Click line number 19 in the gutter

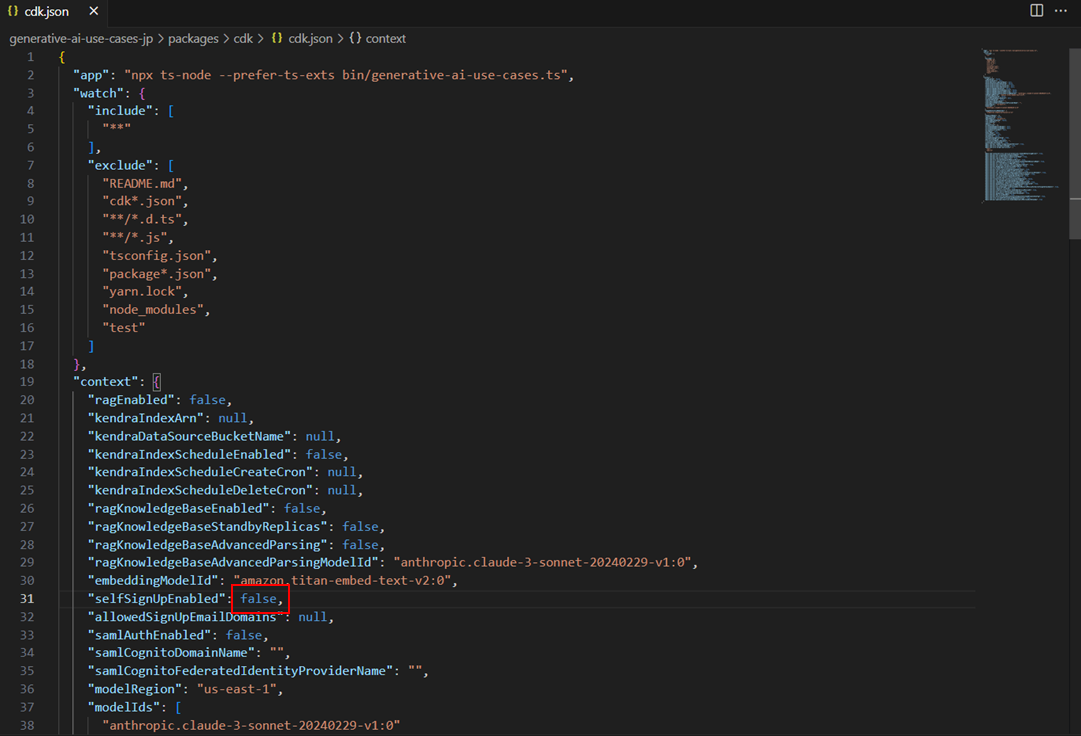click(x=27, y=382)
